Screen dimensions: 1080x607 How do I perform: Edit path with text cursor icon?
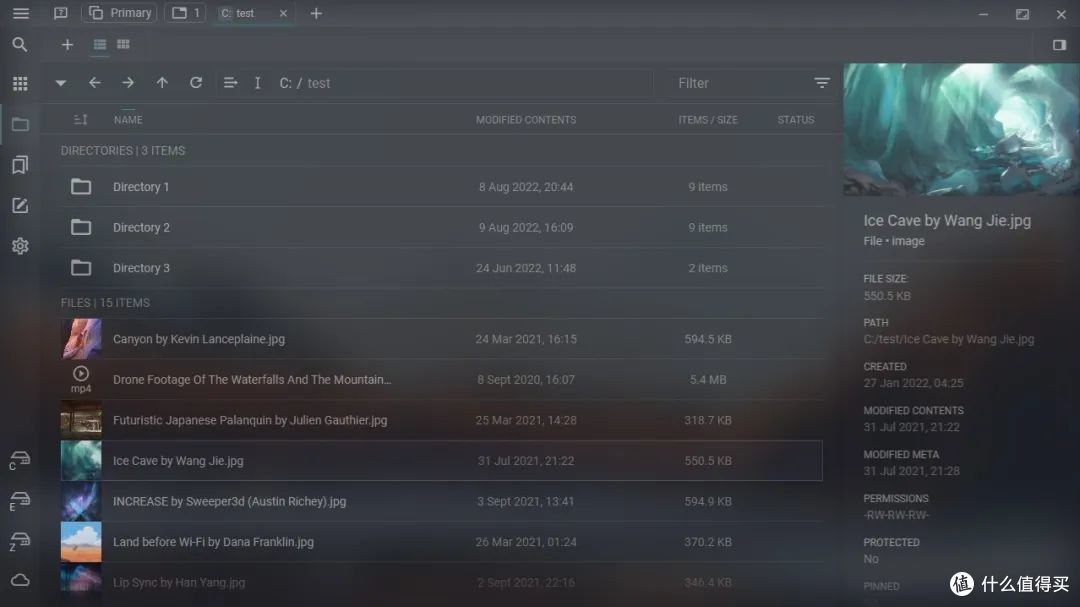(x=257, y=83)
